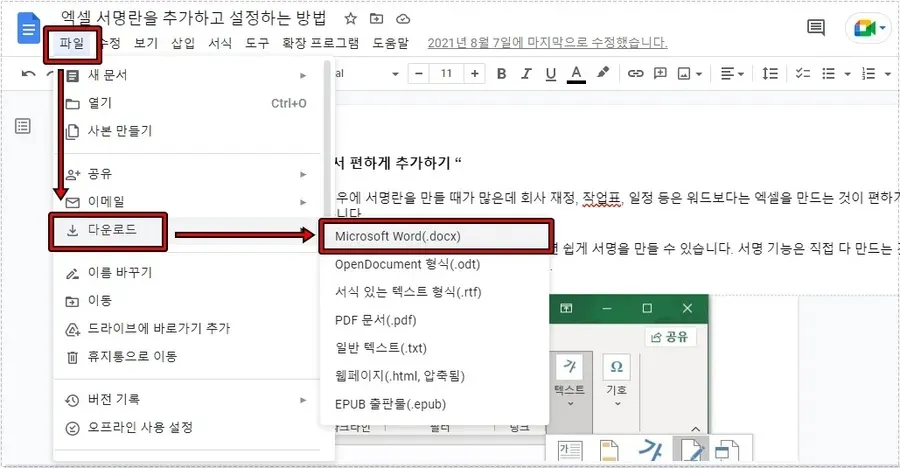Toggle 오프라인 사용 설정
Viewport: 900px width, 468px height.
(x=187, y=428)
